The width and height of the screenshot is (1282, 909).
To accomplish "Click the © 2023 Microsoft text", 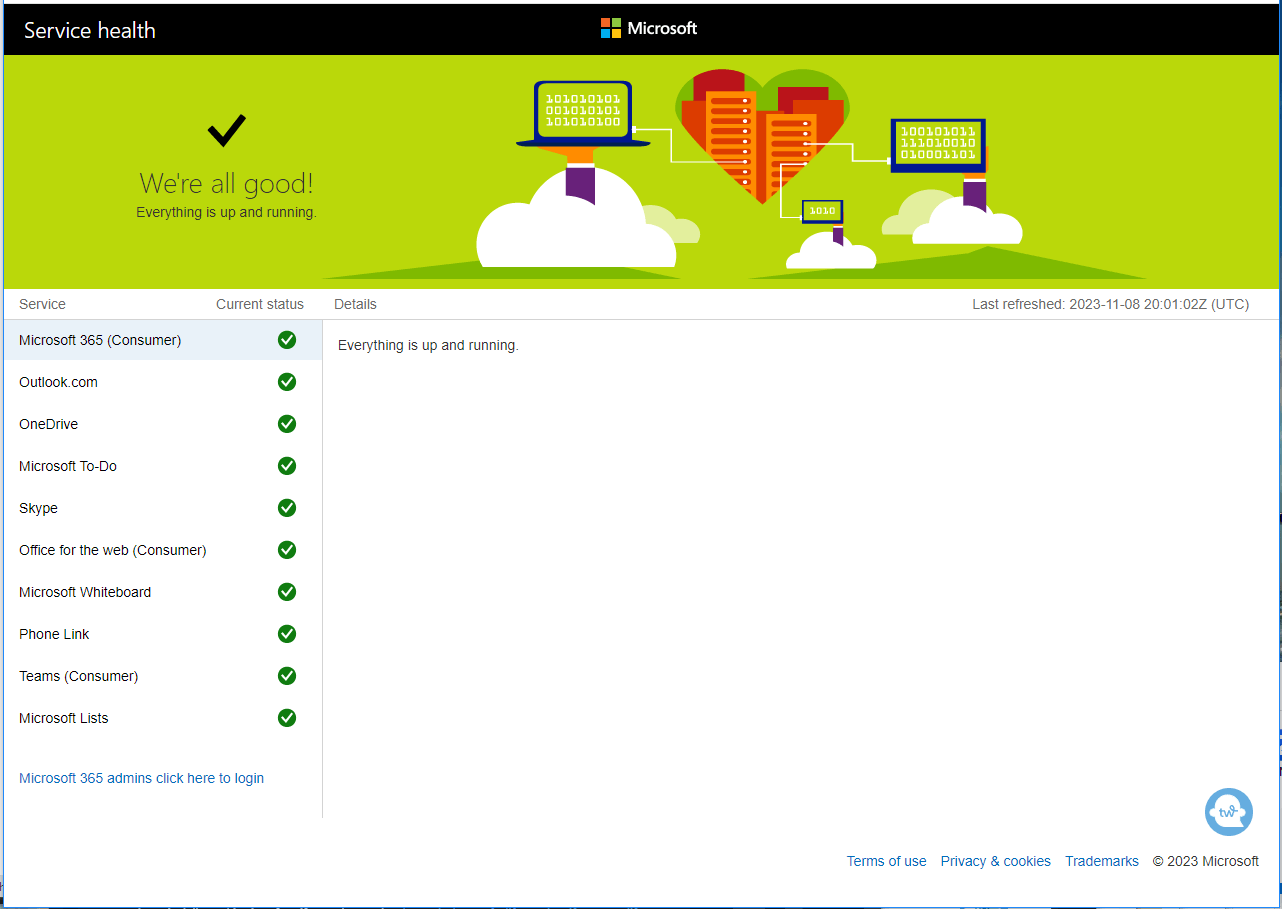I will pos(1205,861).
